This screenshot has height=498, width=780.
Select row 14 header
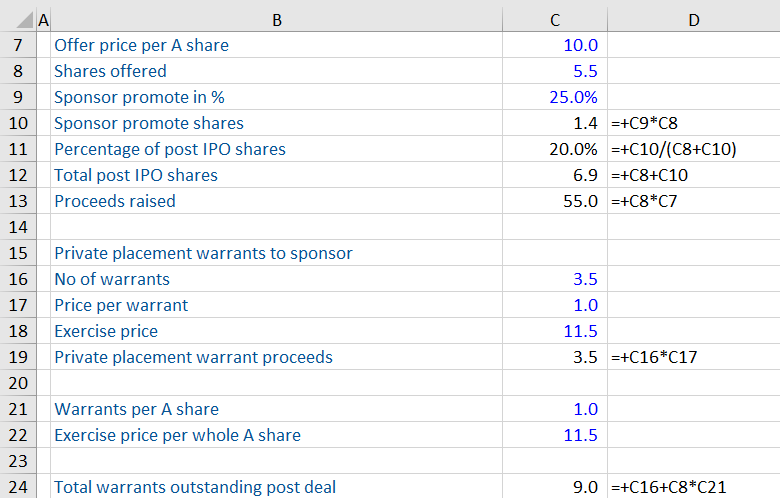[x=17, y=227]
